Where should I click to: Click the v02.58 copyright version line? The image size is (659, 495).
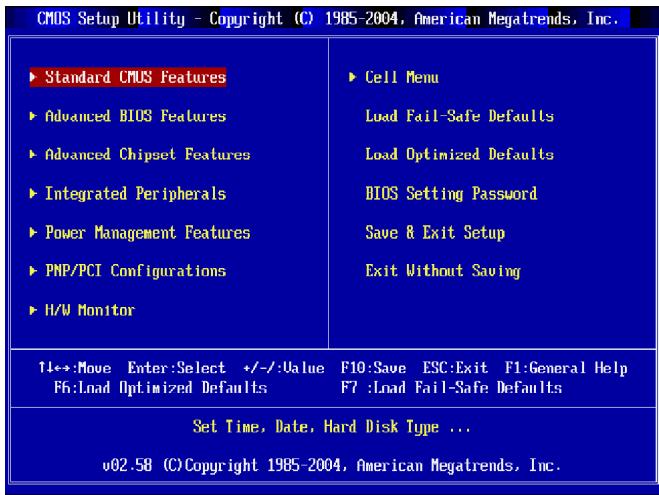click(x=332, y=466)
